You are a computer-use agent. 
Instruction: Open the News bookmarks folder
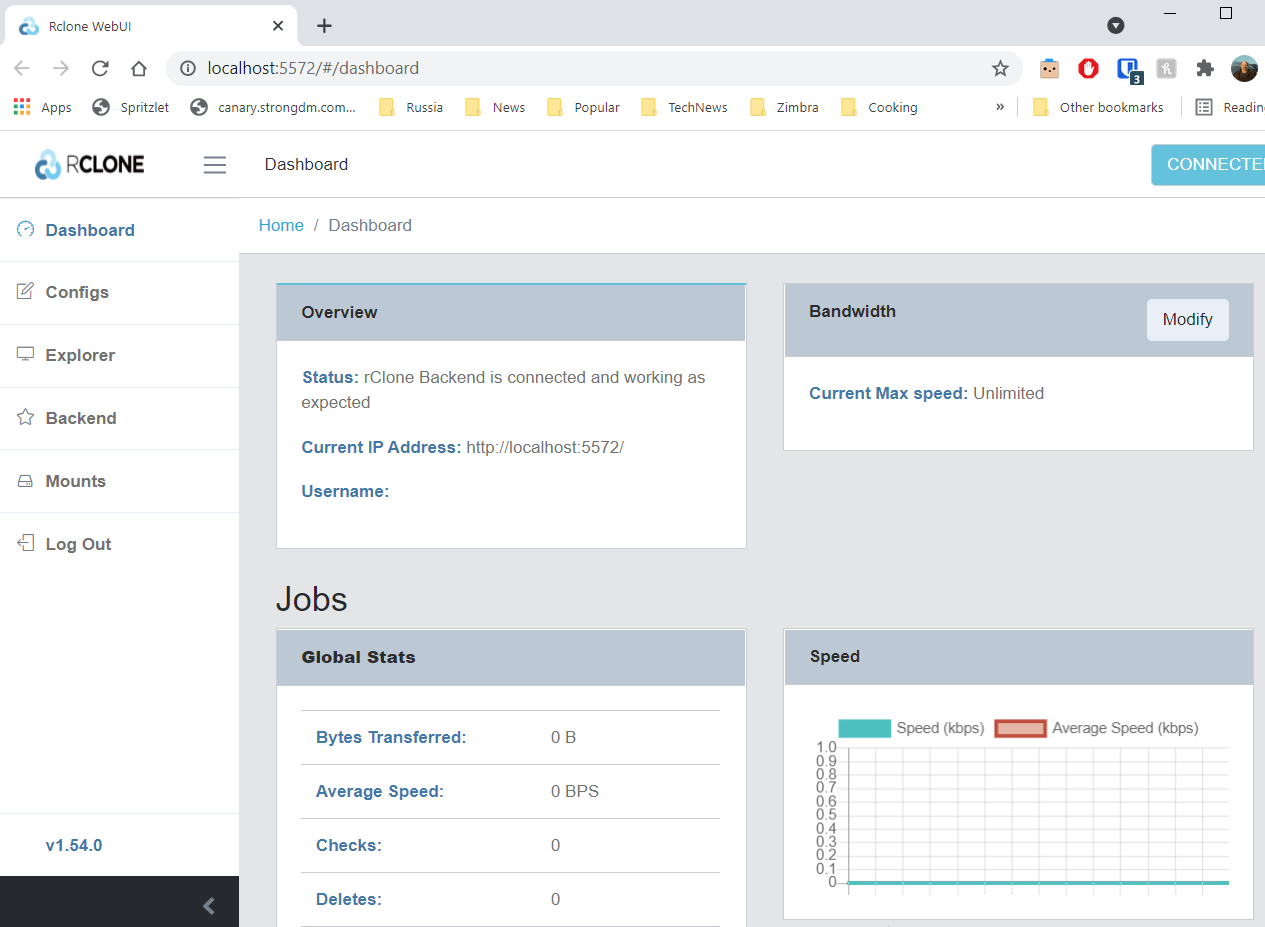coord(495,107)
